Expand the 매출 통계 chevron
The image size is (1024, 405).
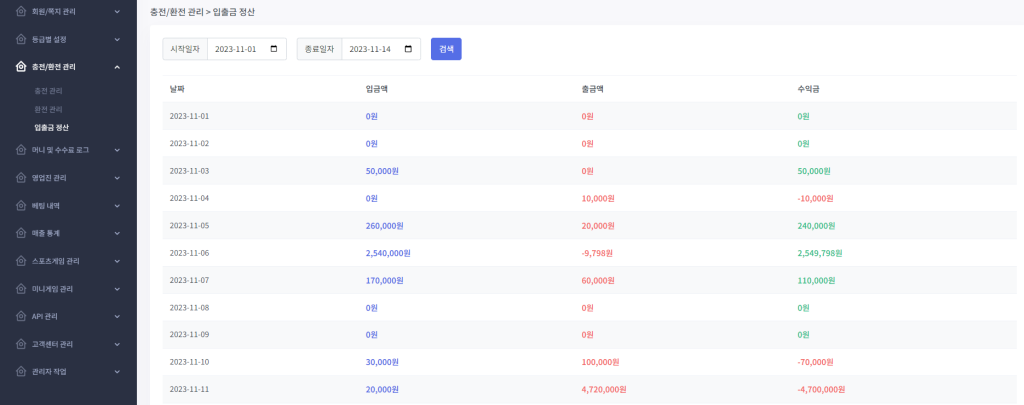pos(117,233)
